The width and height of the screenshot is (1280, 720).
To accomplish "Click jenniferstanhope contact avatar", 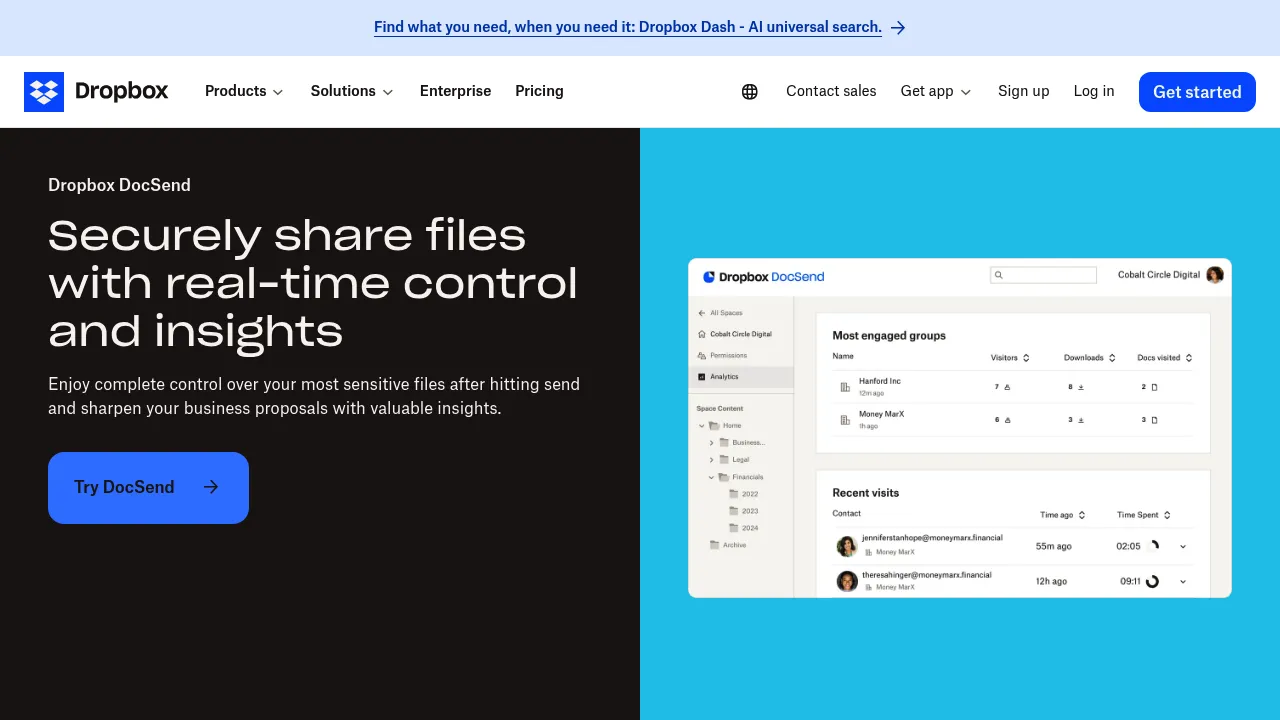I will point(847,546).
